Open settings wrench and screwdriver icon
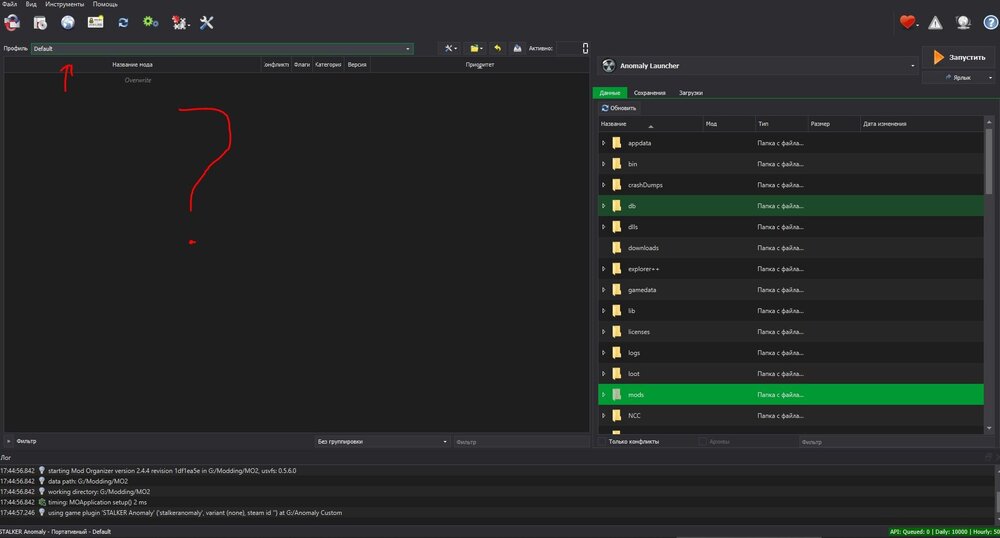 pos(207,22)
